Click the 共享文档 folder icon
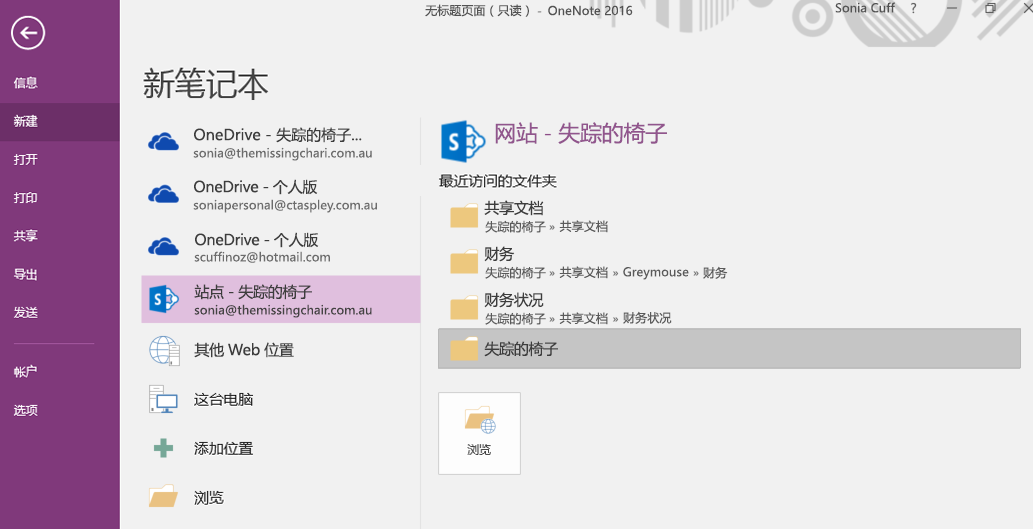This screenshot has height=529, width=1033. pyautogui.click(x=464, y=216)
